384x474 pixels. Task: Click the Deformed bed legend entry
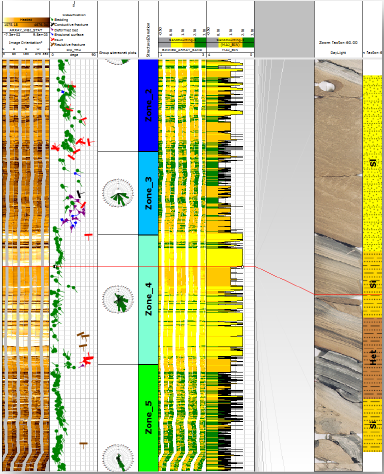tap(64, 30)
